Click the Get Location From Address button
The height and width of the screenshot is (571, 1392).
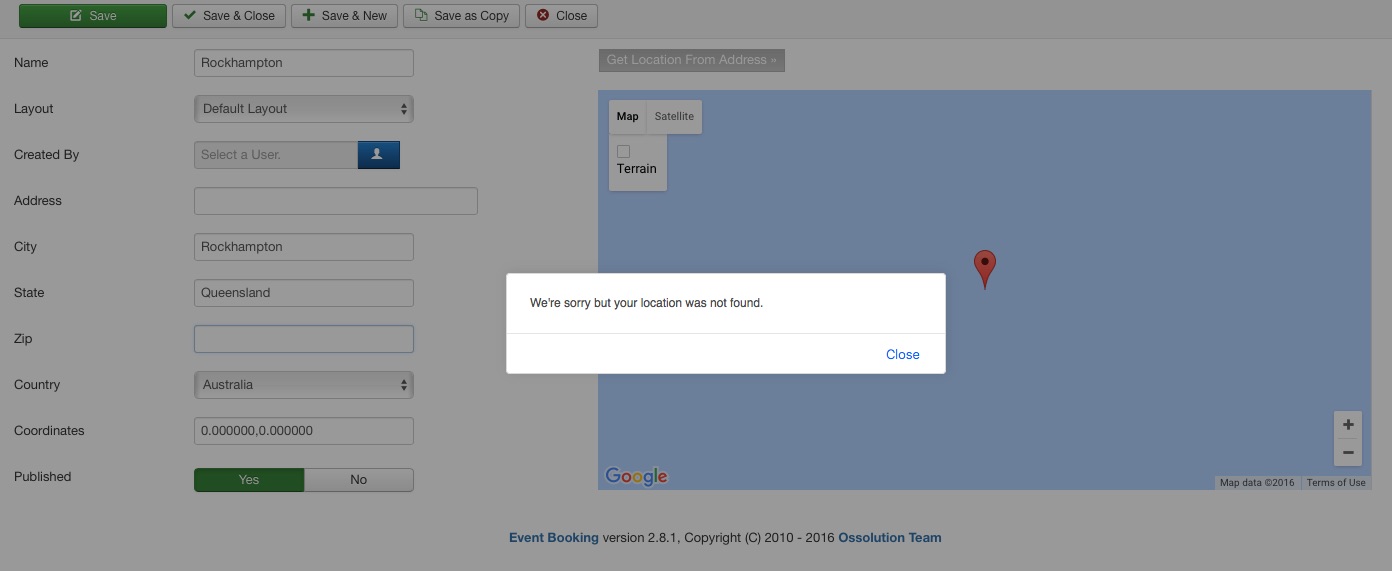(x=691, y=60)
